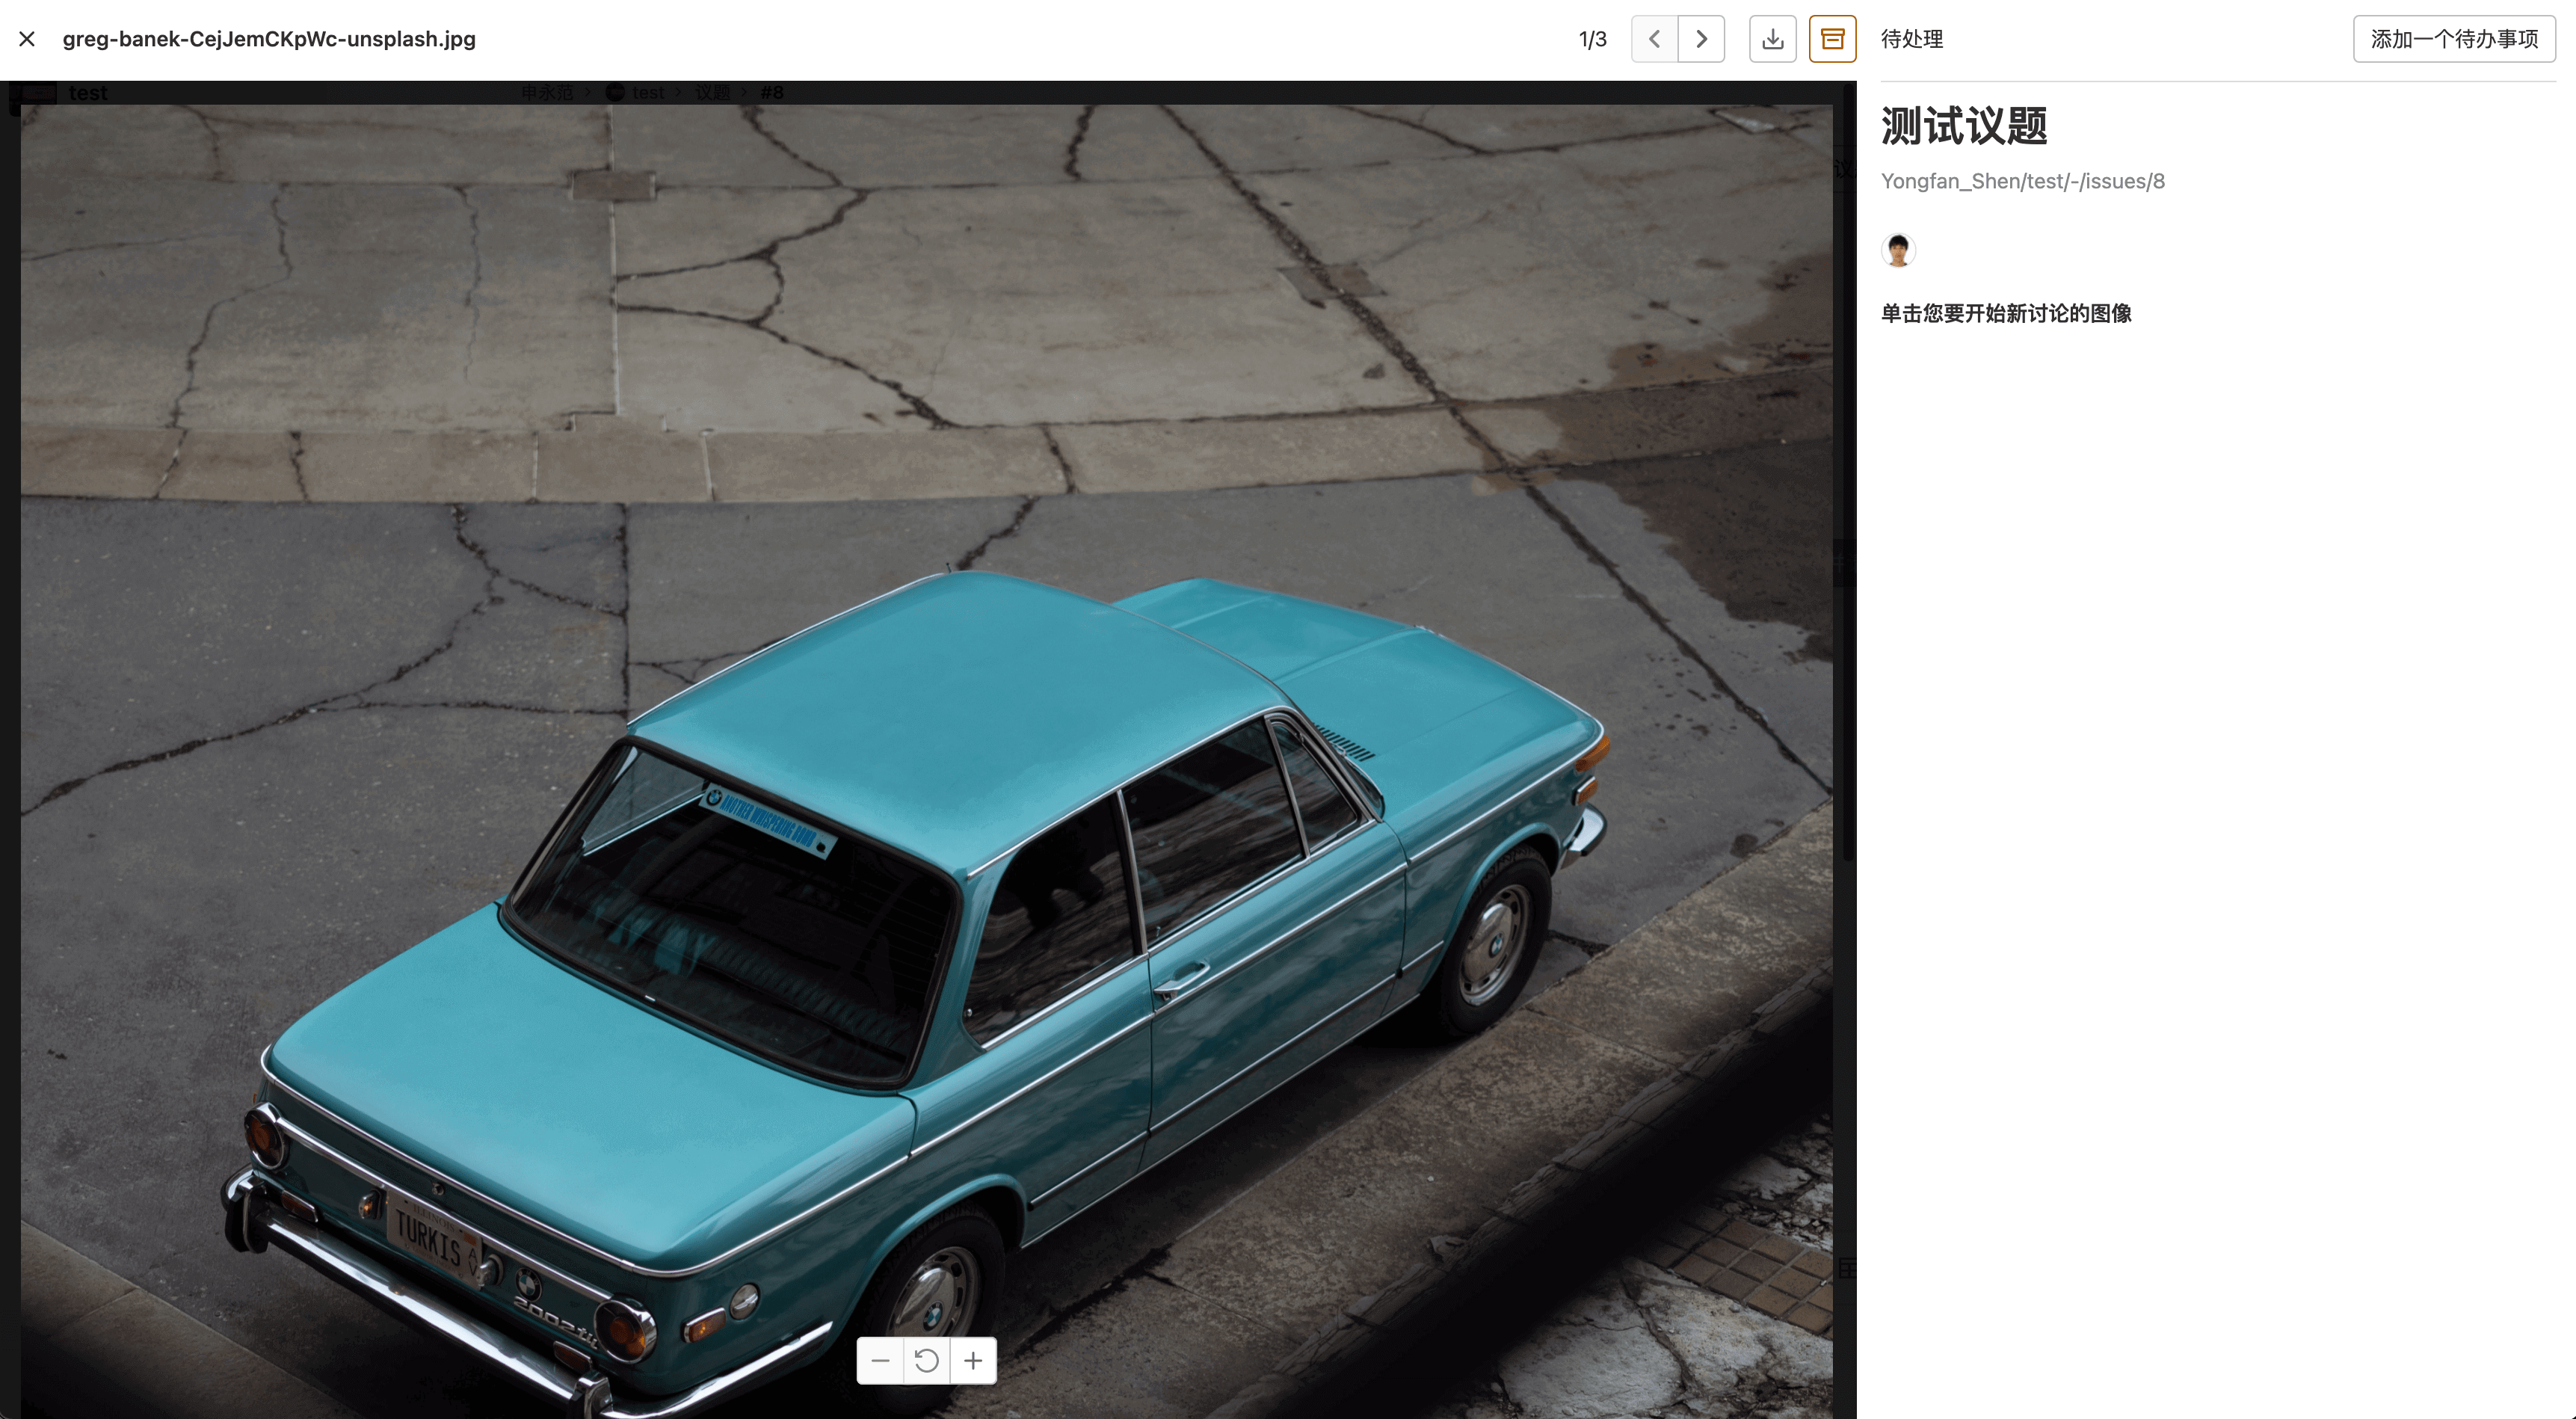Click the 添加一个待办事项 button
2576x1419 pixels.
[2454, 39]
